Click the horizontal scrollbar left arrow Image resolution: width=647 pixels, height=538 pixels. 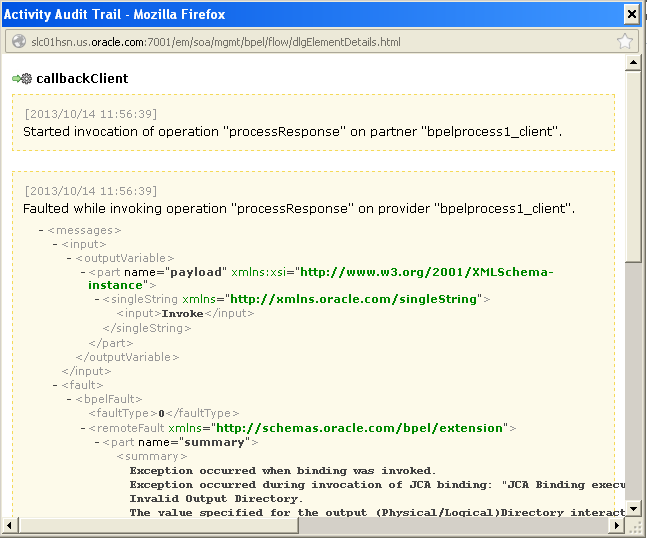[9, 526]
